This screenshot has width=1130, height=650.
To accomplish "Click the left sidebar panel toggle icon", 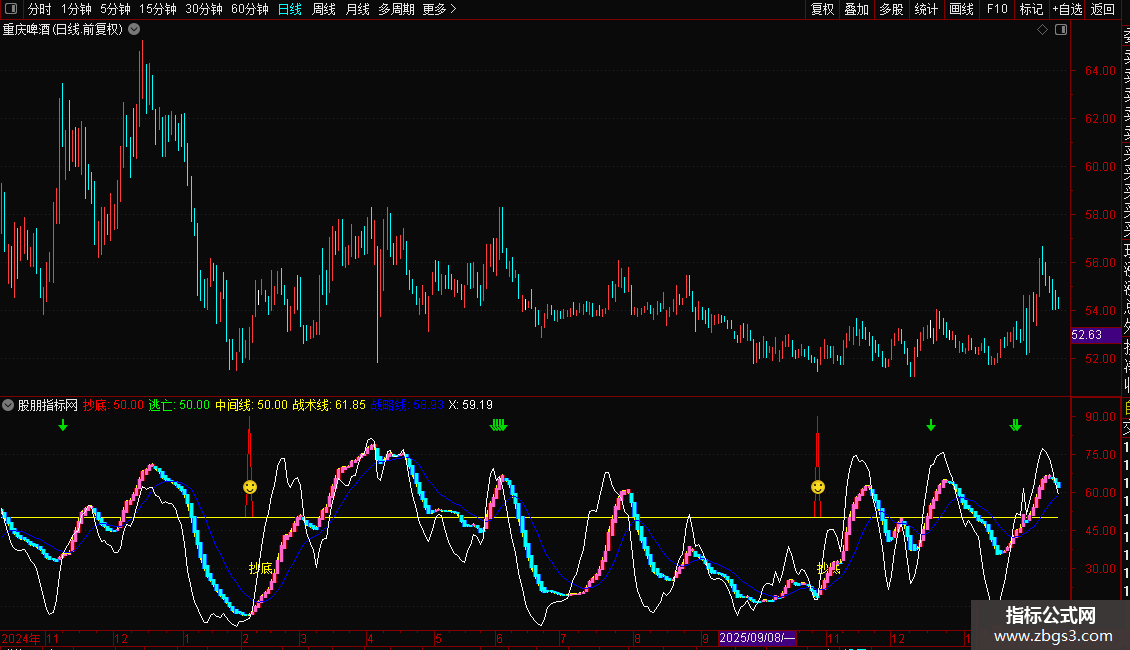I will pos(12,9).
